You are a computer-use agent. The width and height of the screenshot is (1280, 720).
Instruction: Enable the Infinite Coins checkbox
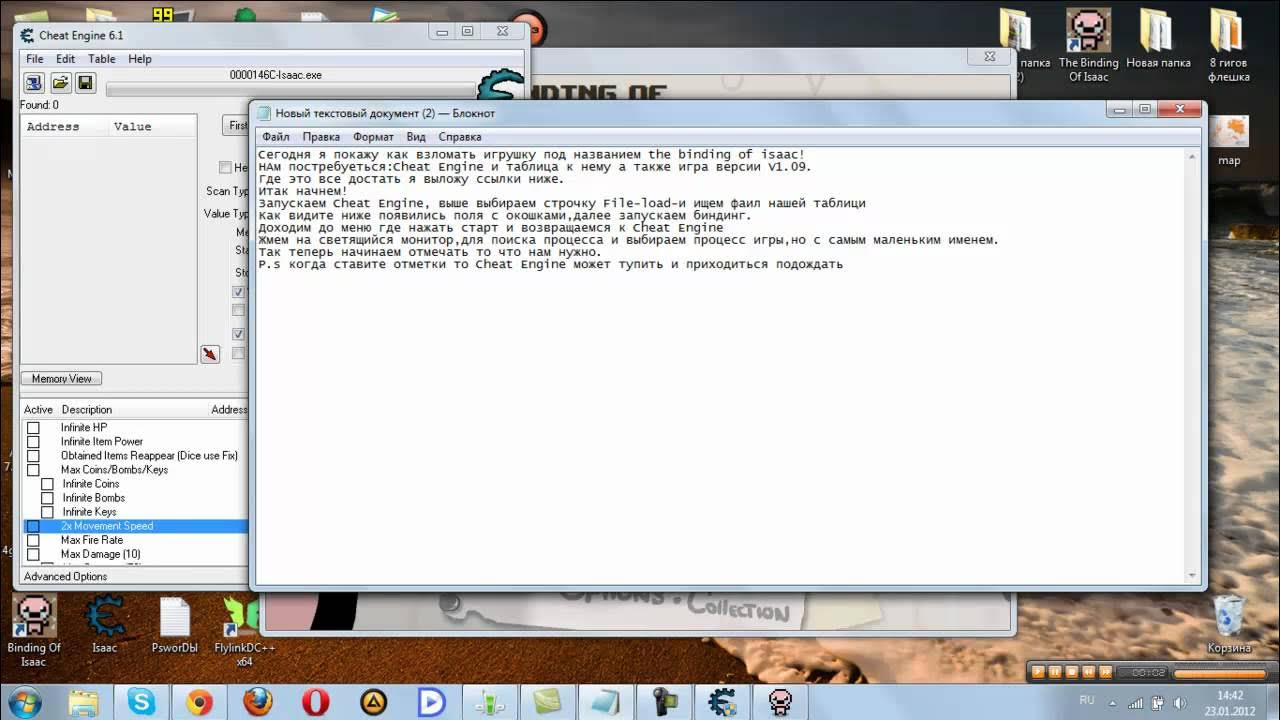click(x=47, y=484)
